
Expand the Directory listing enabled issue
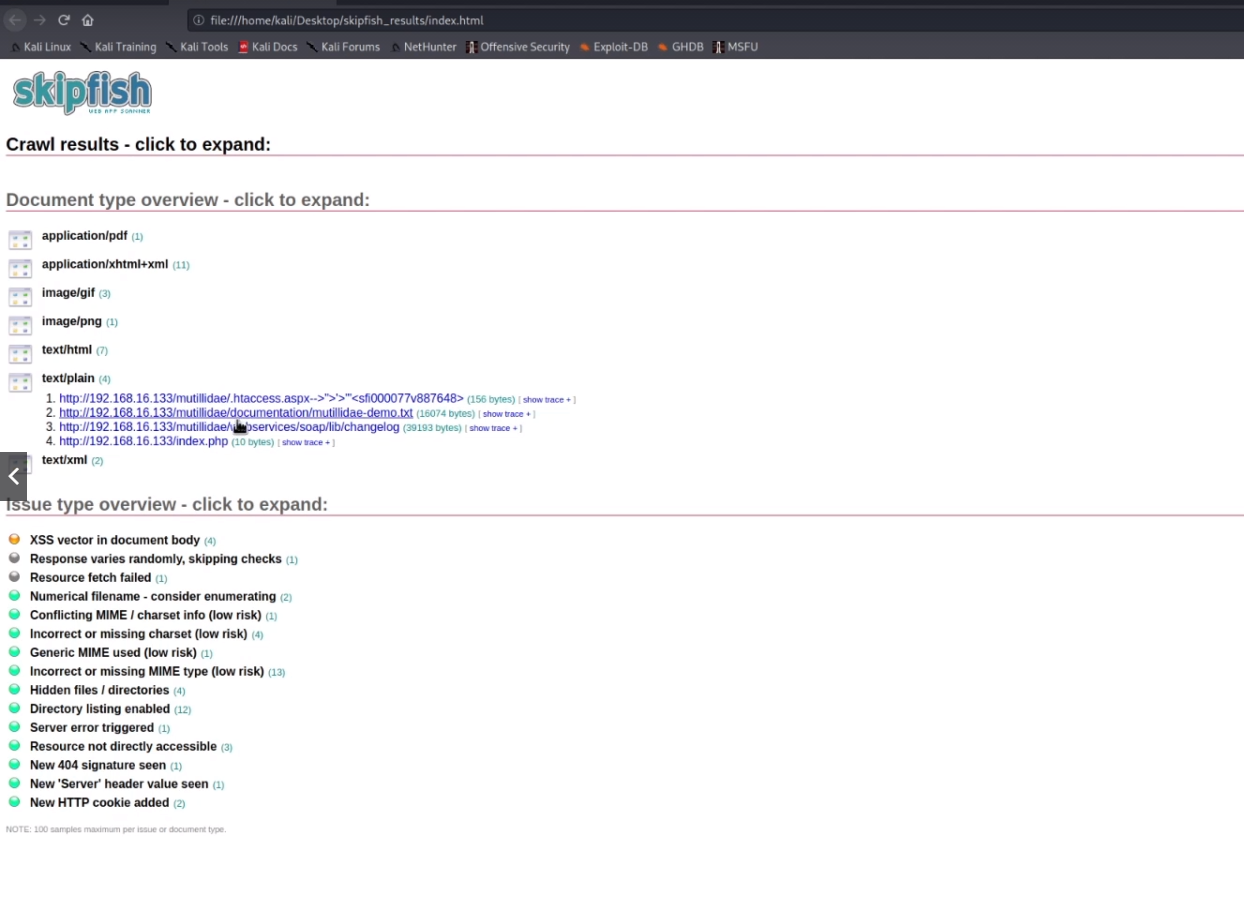99,709
